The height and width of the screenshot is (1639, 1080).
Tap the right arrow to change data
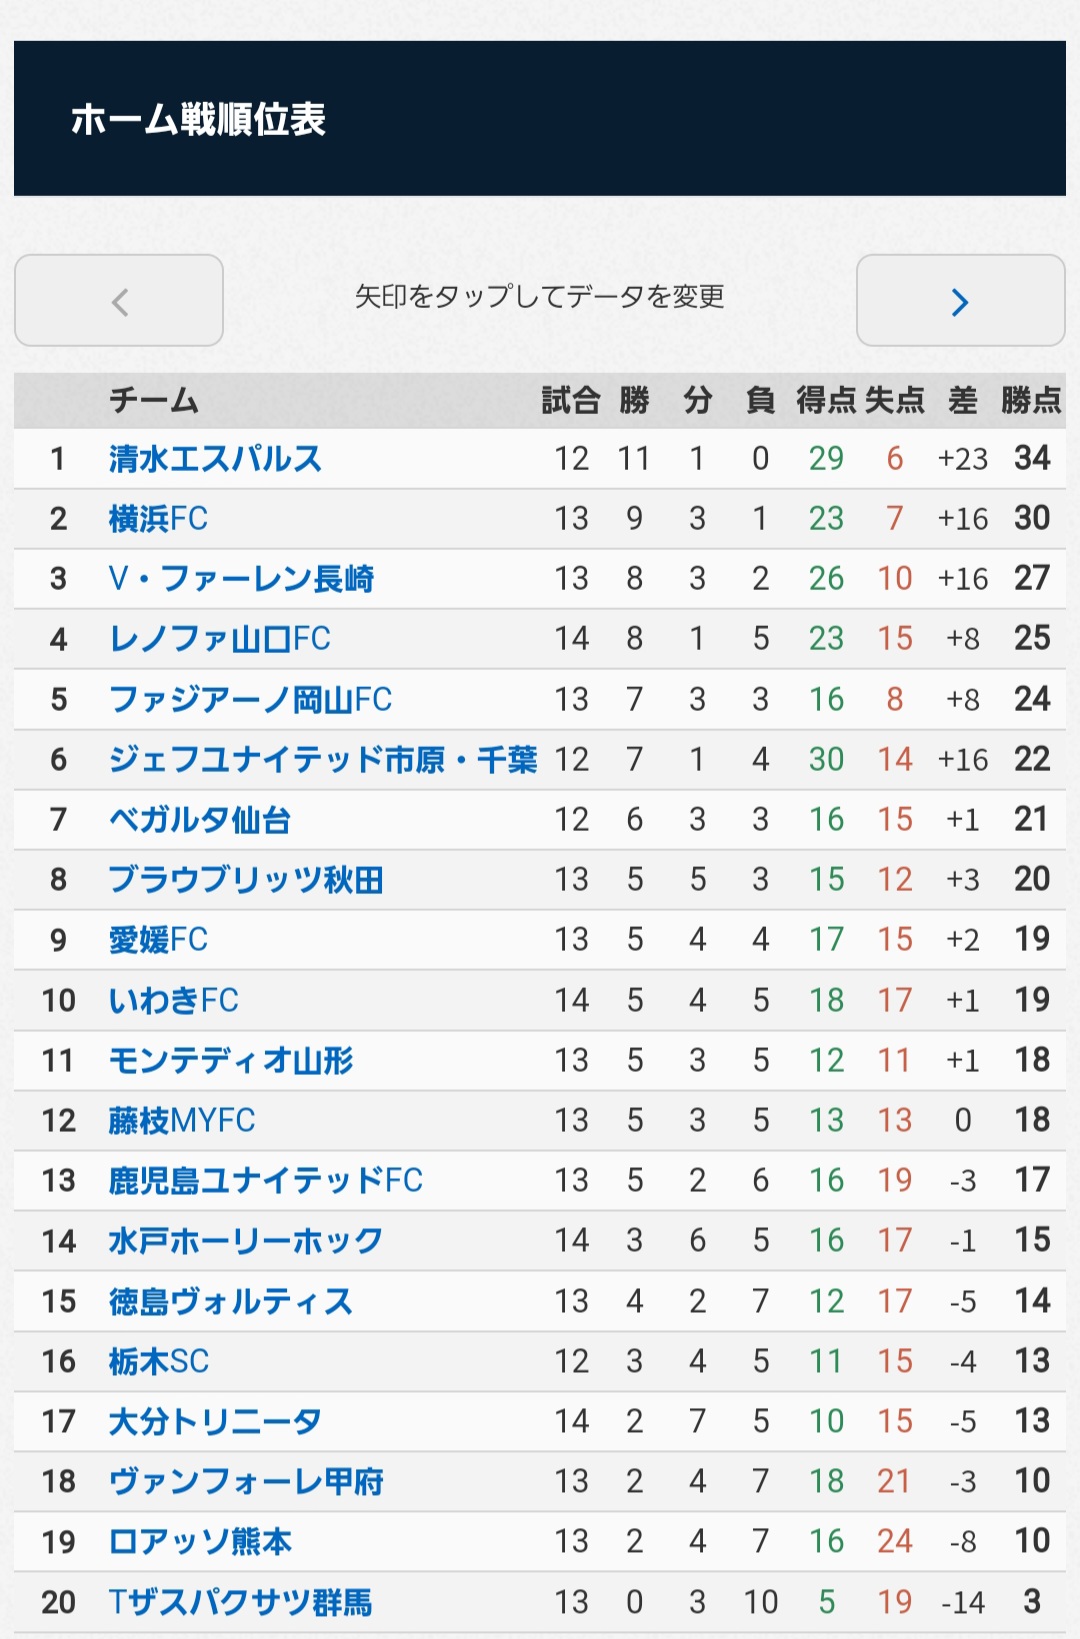(x=960, y=301)
